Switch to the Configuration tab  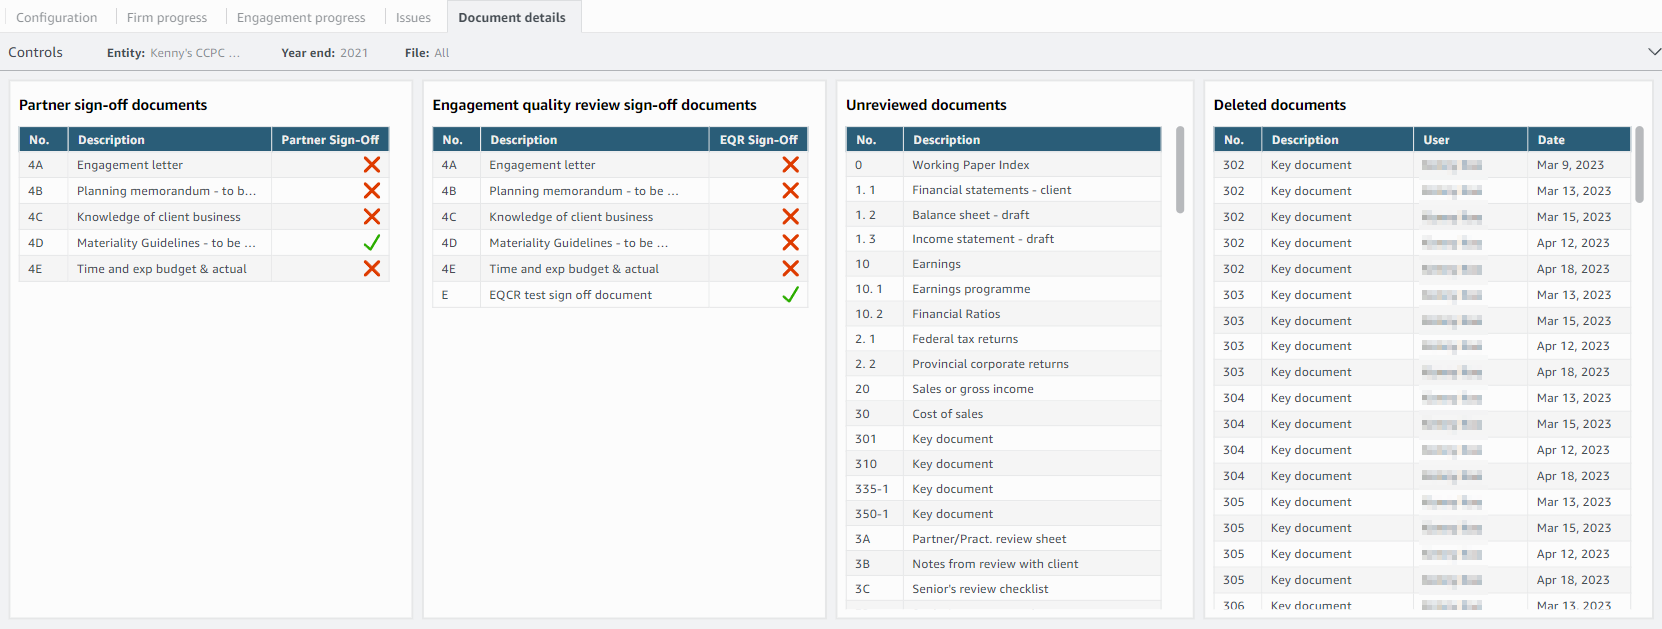[57, 17]
